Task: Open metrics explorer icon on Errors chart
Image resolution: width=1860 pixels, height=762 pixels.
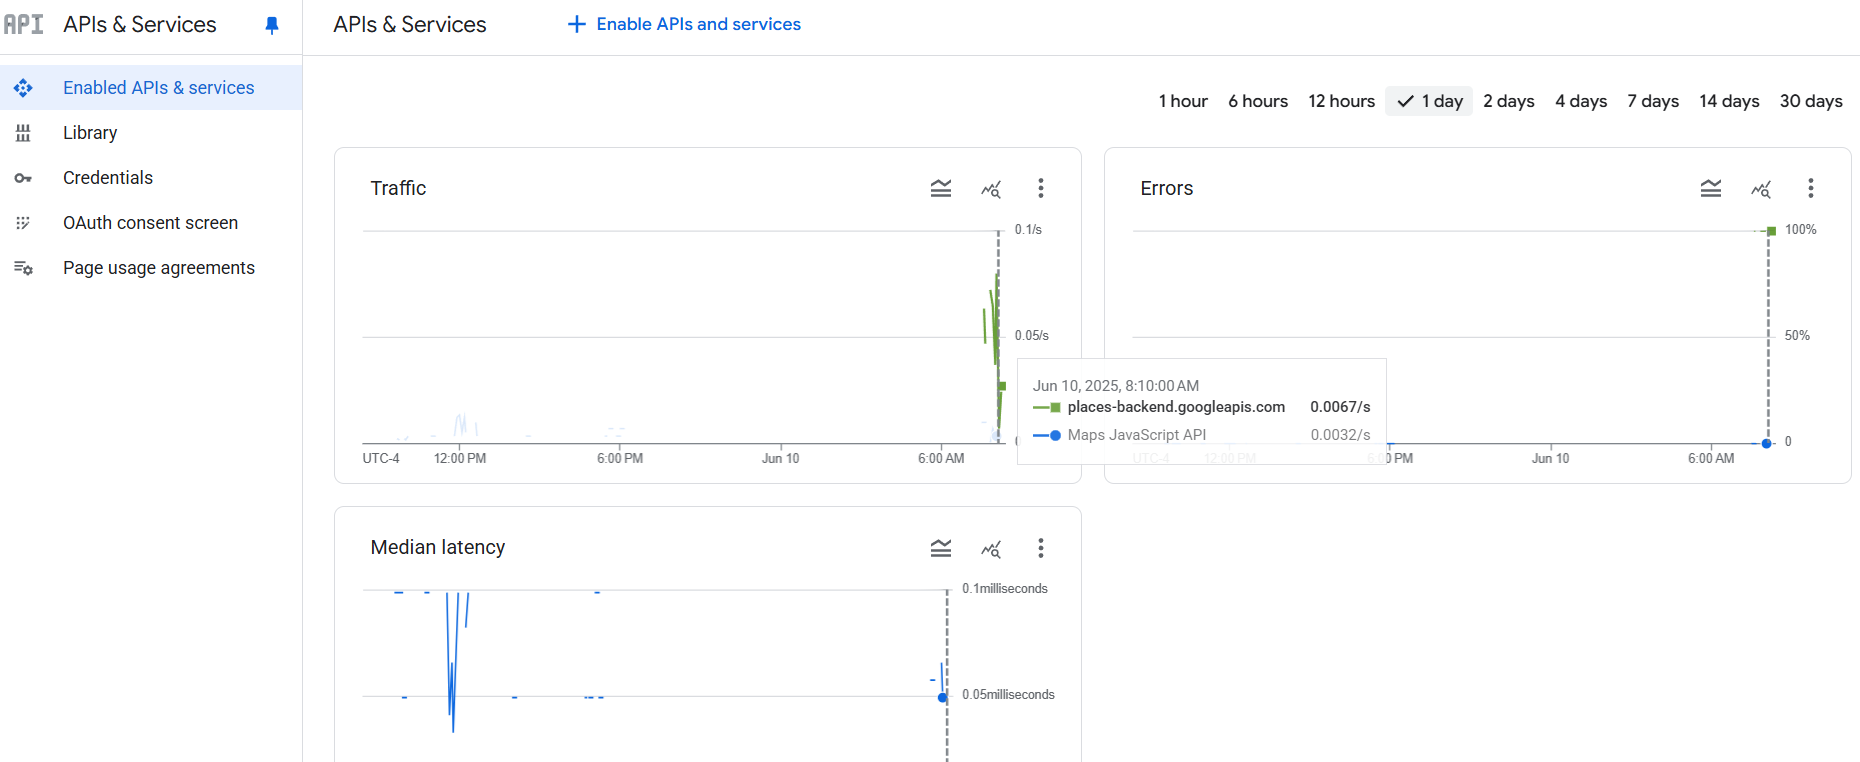Action: click(x=1760, y=189)
